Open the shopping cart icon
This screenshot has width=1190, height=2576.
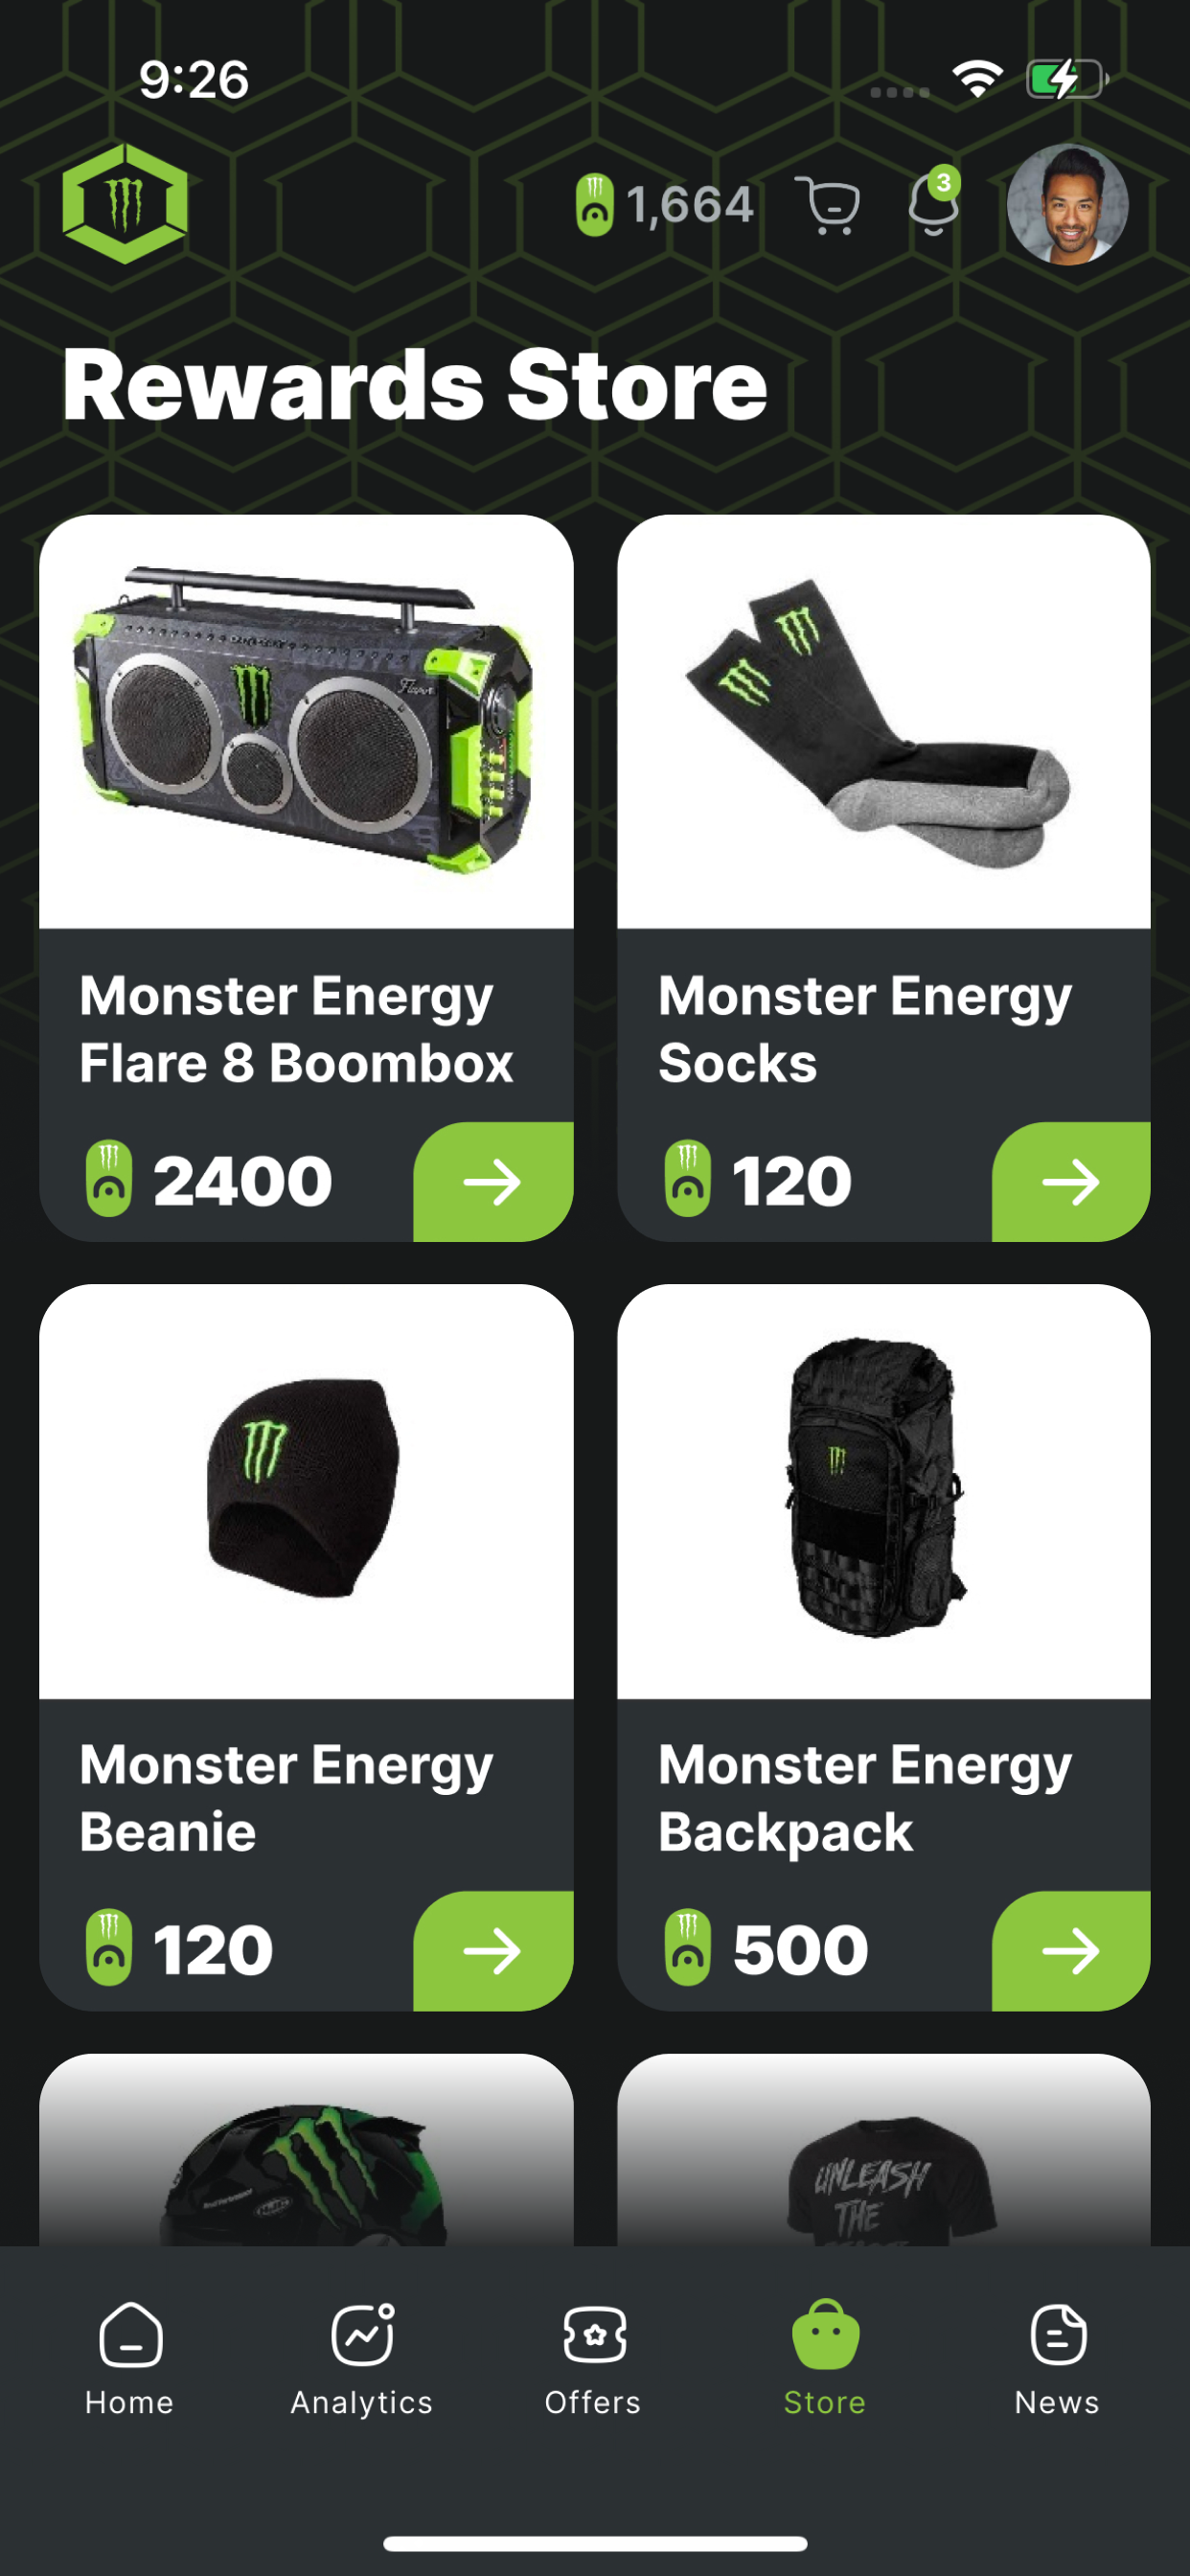[827, 204]
